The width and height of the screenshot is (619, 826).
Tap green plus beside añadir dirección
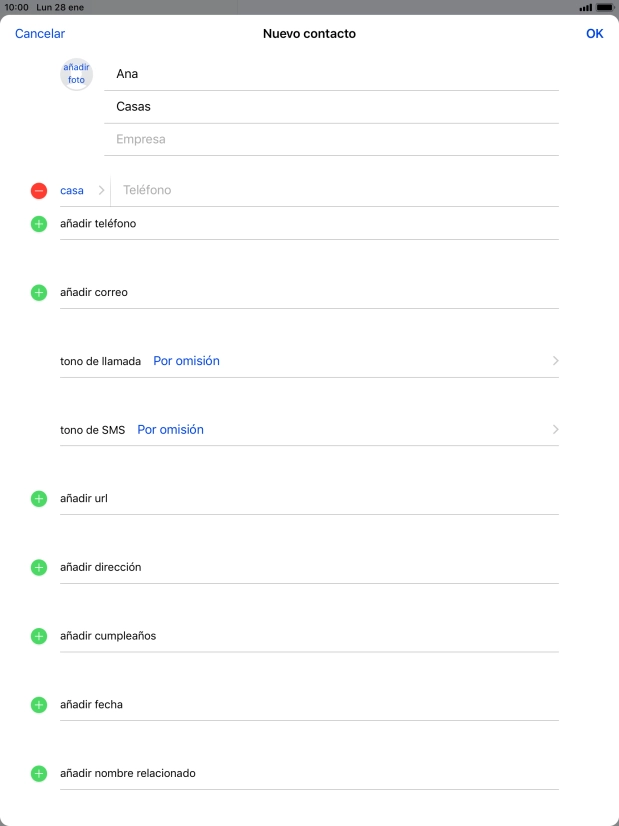(39, 567)
